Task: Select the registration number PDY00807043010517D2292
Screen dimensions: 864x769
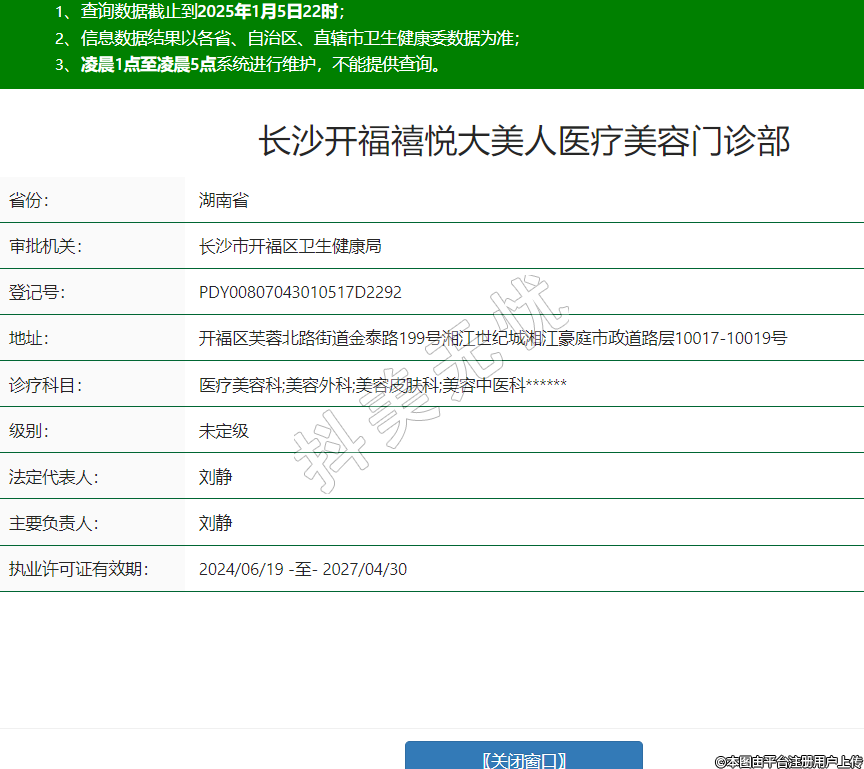Action: click(x=300, y=292)
